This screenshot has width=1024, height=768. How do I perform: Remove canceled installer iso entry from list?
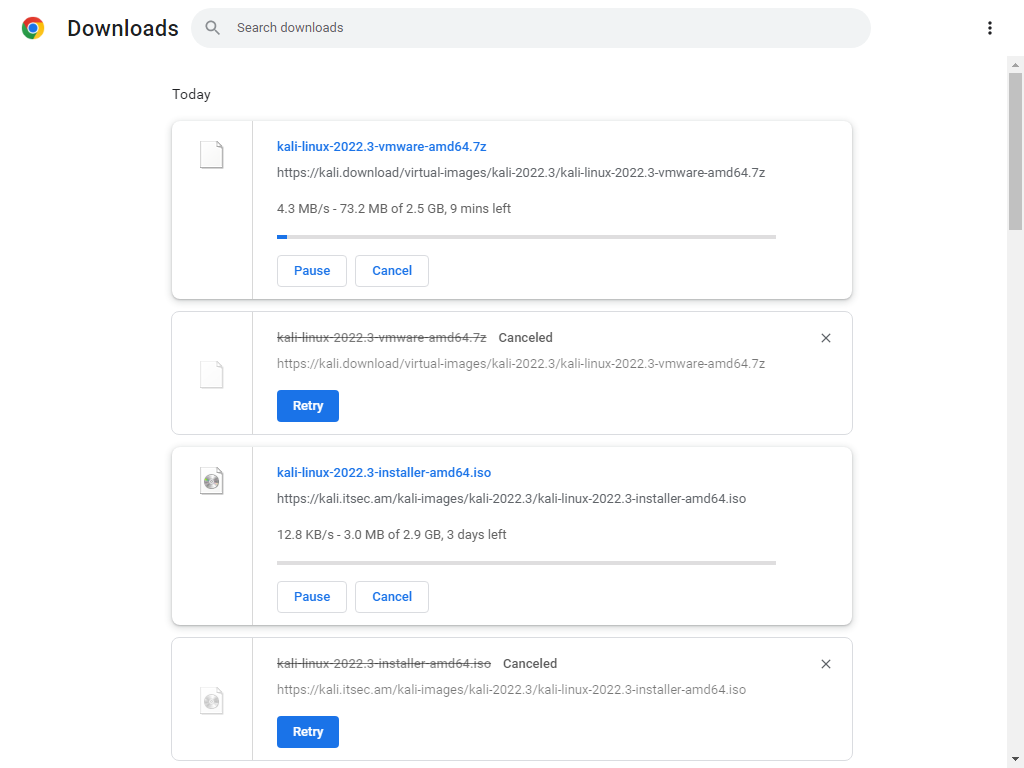click(x=825, y=664)
